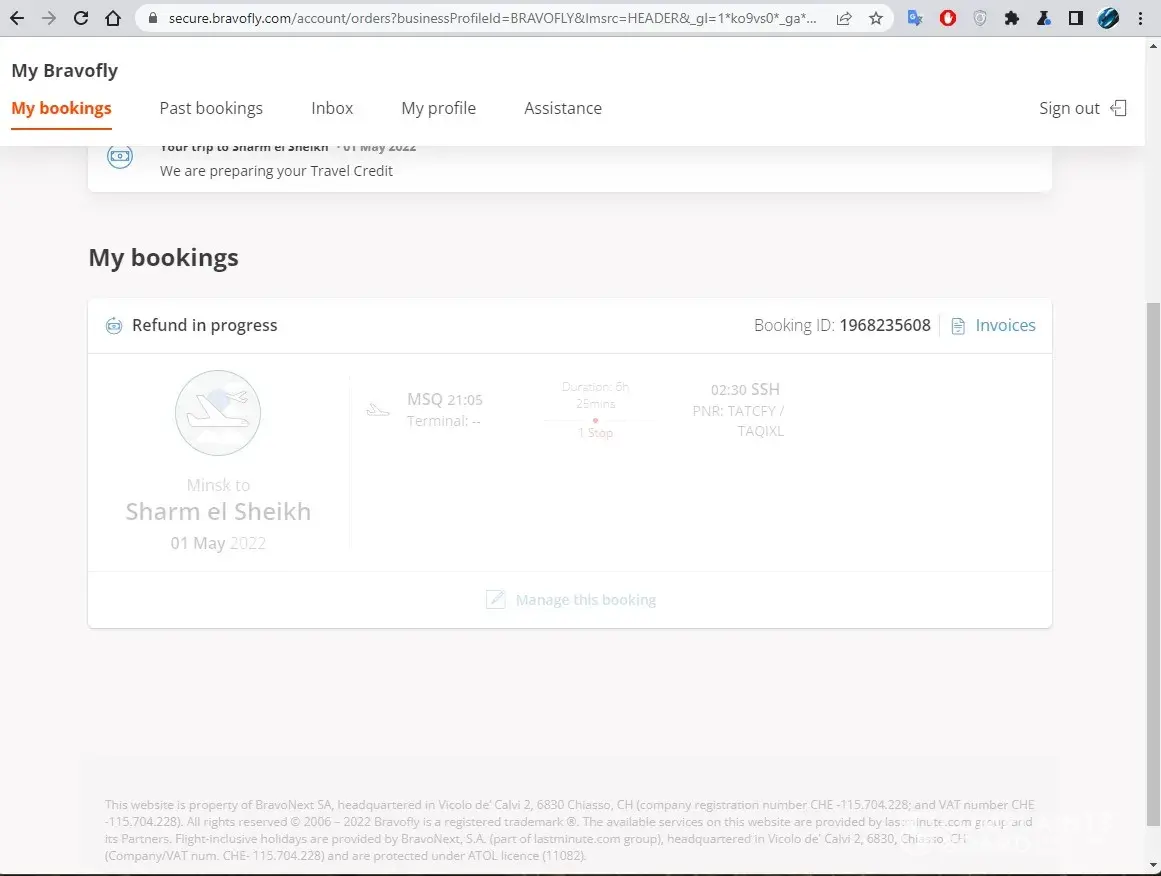Click the pencil edit icon for Manage this booking
Screen dimensions: 1161x876
495,599
